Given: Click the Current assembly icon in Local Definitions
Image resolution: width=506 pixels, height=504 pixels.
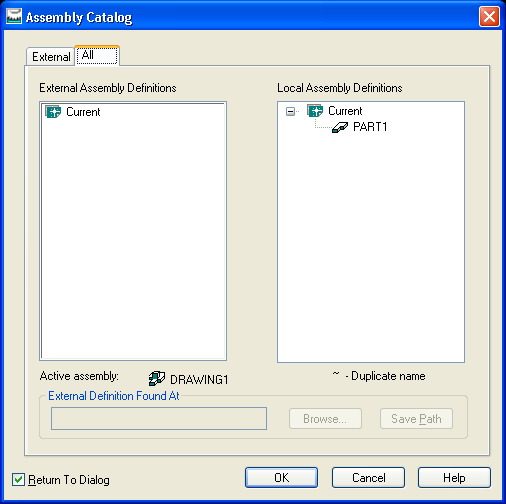Looking at the screenshot, I should (315, 111).
